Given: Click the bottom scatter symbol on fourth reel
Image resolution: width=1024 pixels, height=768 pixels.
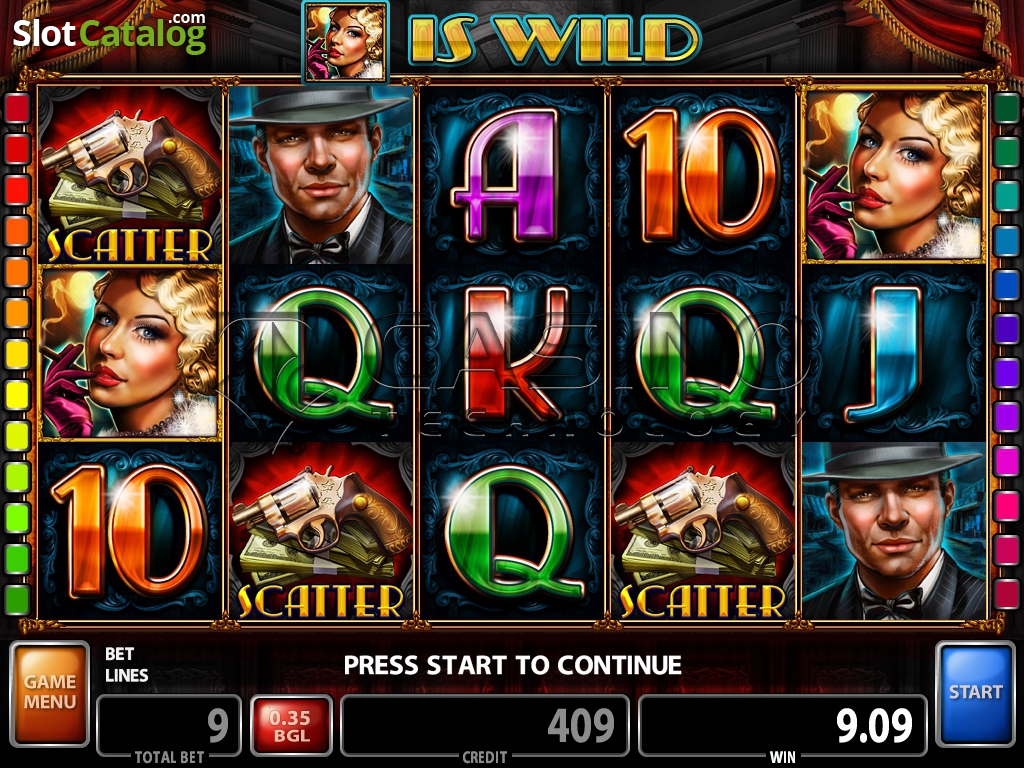Looking at the screenshot, I should tap(703, 531).
